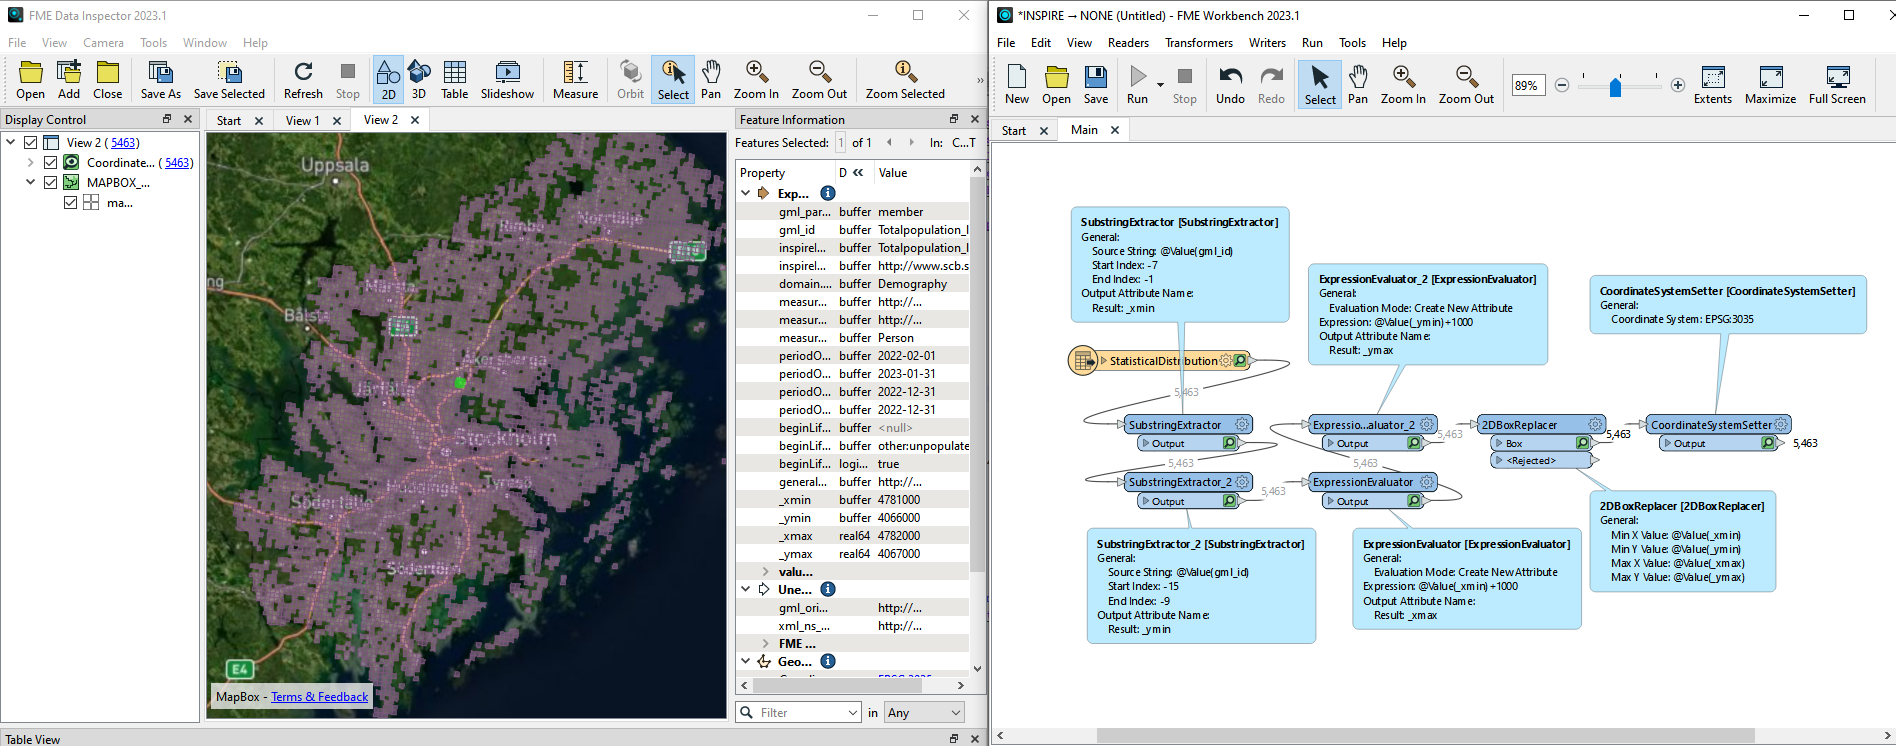Click Zoom Selected icon
Viewport: 1896px width, 746px height.
[x=905, y=80]
